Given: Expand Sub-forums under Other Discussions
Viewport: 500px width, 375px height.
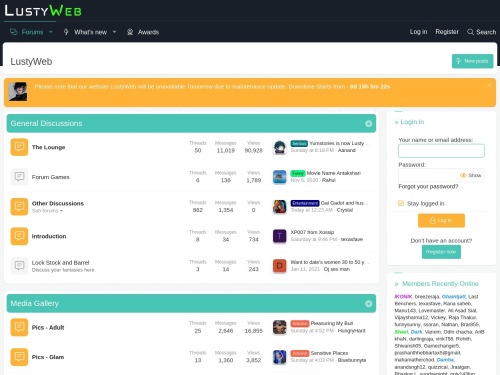Looking at the screenshot, I should pyautogui.click(x=47, y=211).
